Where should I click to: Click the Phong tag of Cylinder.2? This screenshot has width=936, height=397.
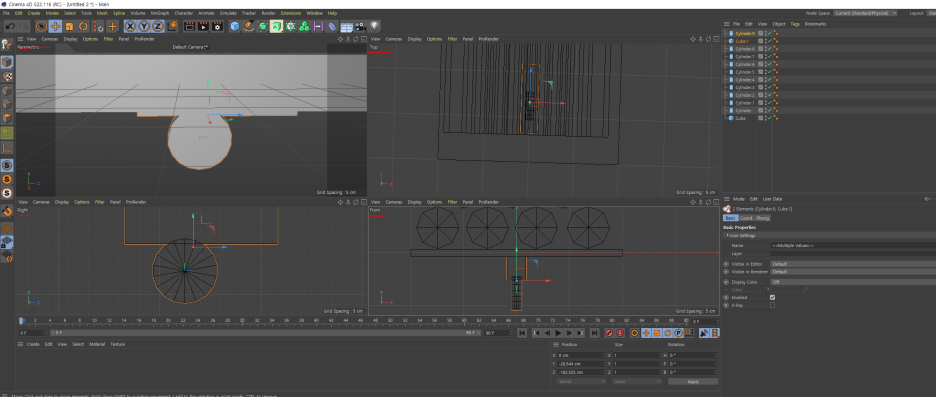click(x=776, y=96)
